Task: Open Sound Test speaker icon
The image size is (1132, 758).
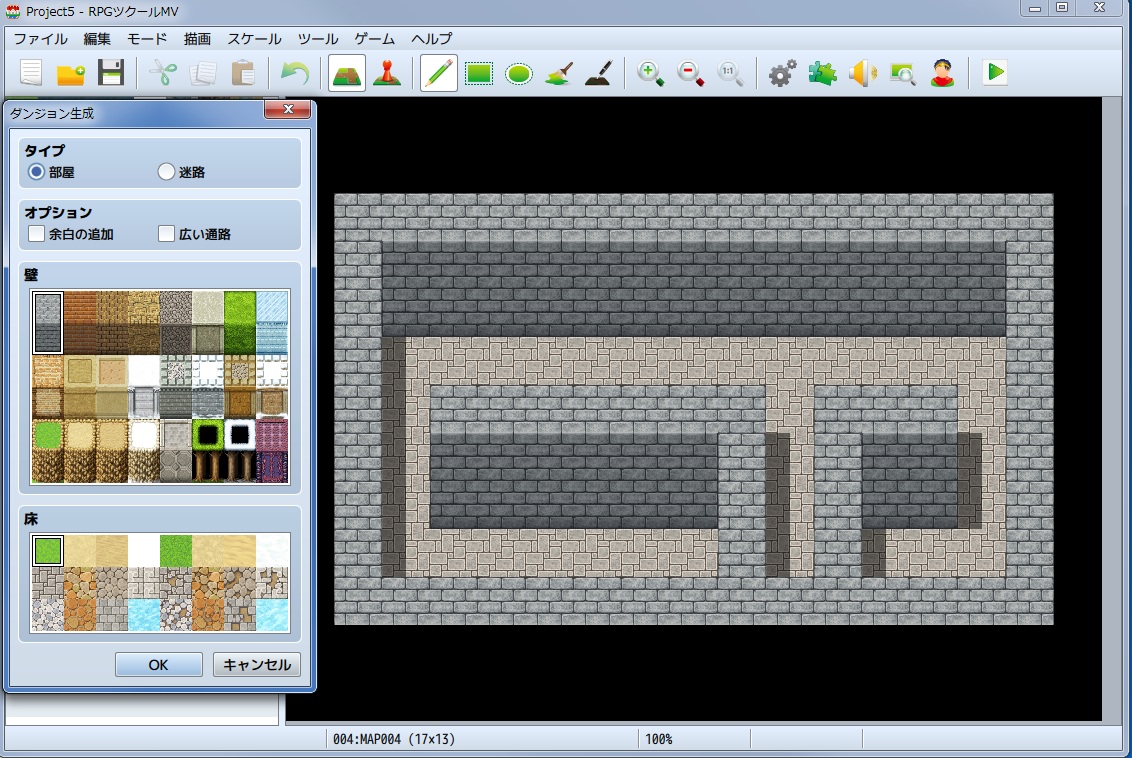Action: point(862,73)
